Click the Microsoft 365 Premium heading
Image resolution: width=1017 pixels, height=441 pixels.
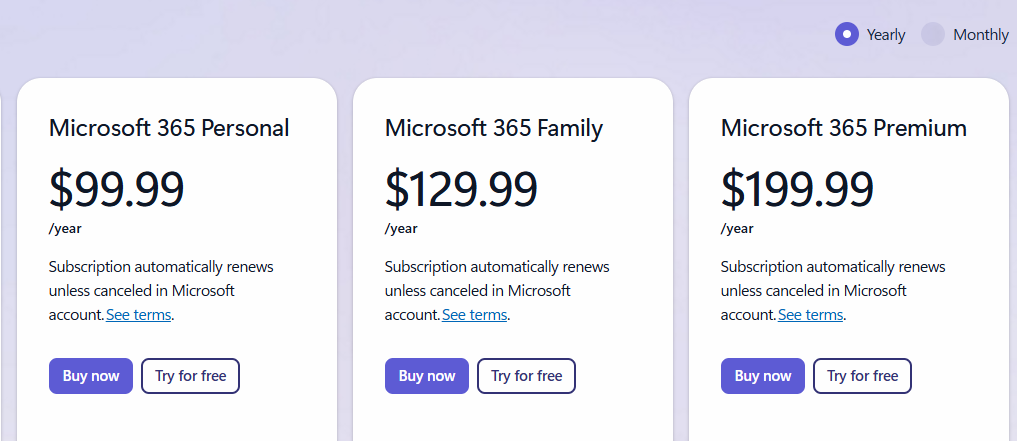click(844, 128)
